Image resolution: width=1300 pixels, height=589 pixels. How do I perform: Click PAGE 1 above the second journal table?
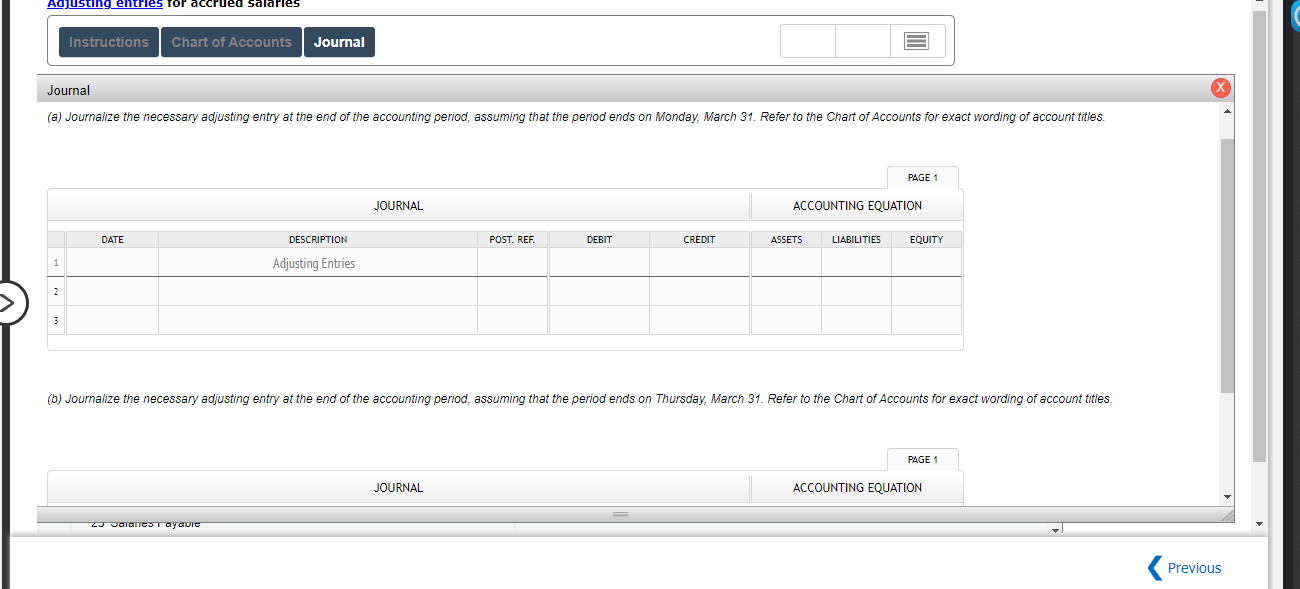point(922,459)
